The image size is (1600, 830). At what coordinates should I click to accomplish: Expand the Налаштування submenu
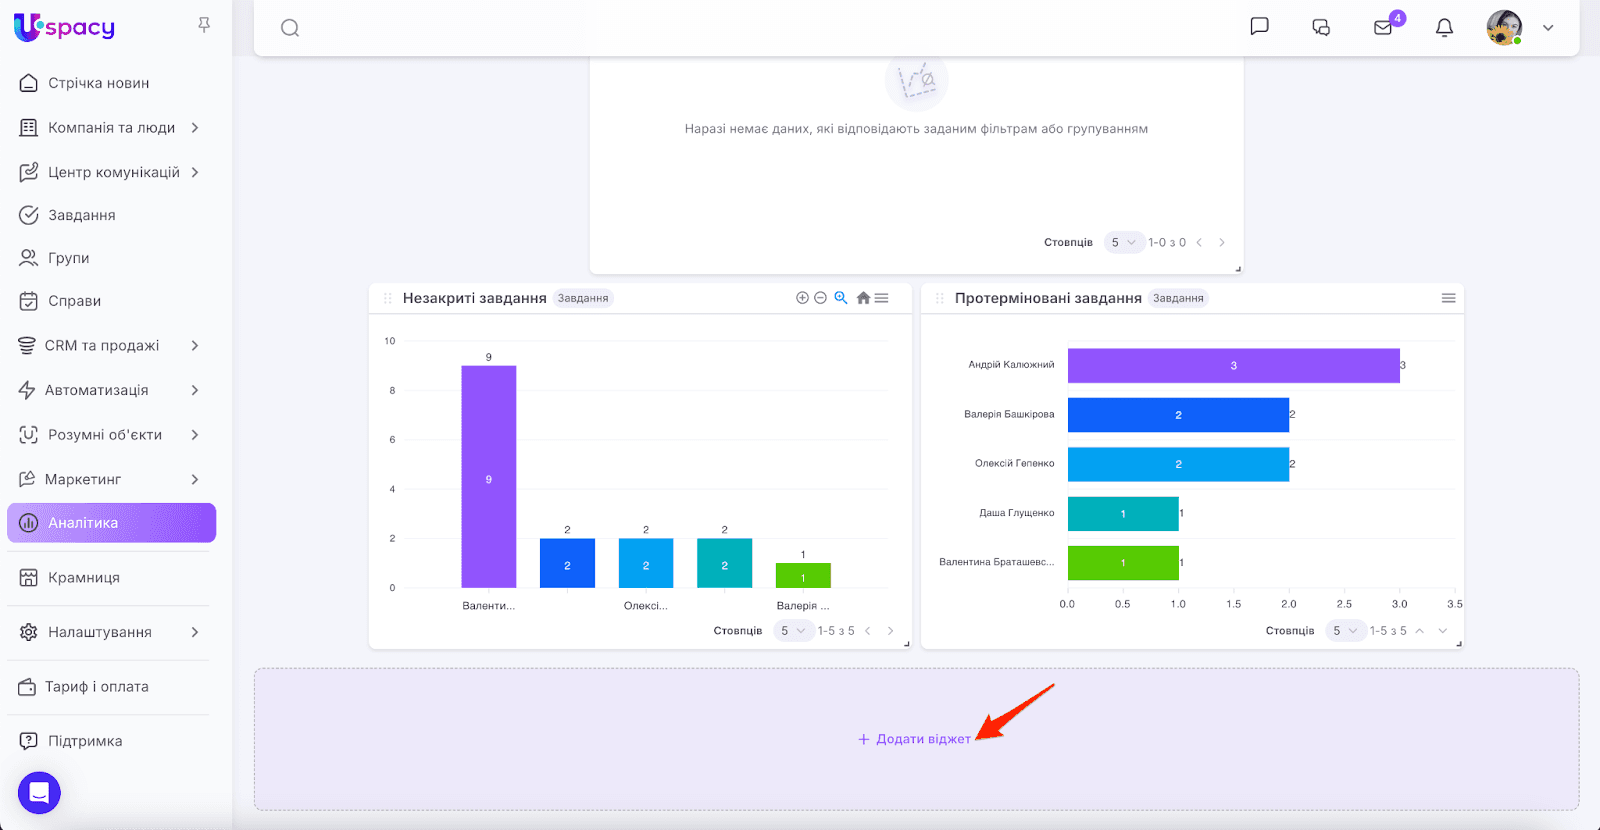pos(195,632)
